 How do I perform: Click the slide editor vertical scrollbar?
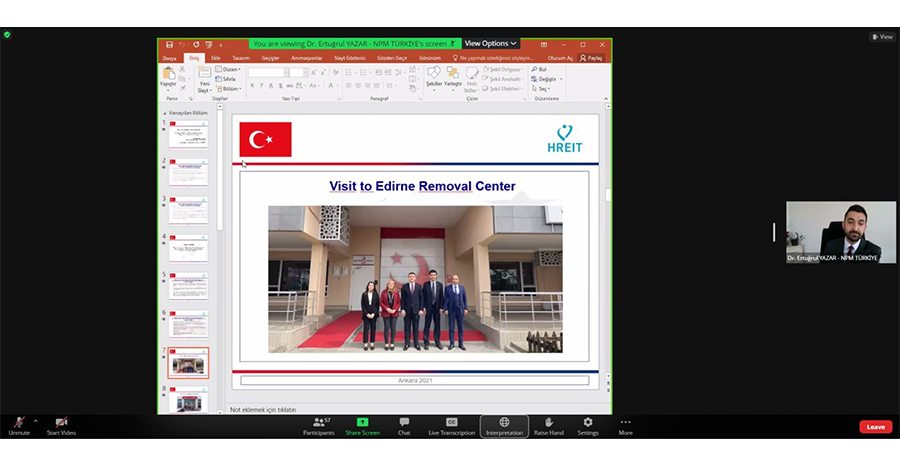[x=608, y=241]
